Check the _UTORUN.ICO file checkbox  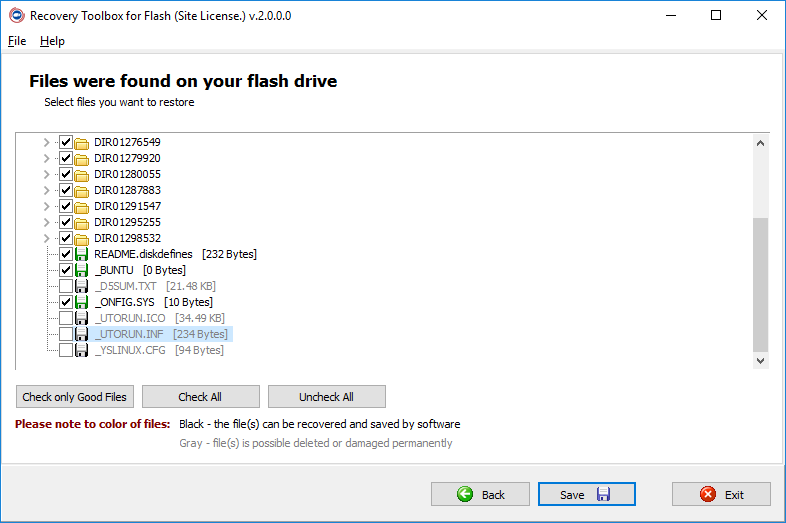(66, 318)
